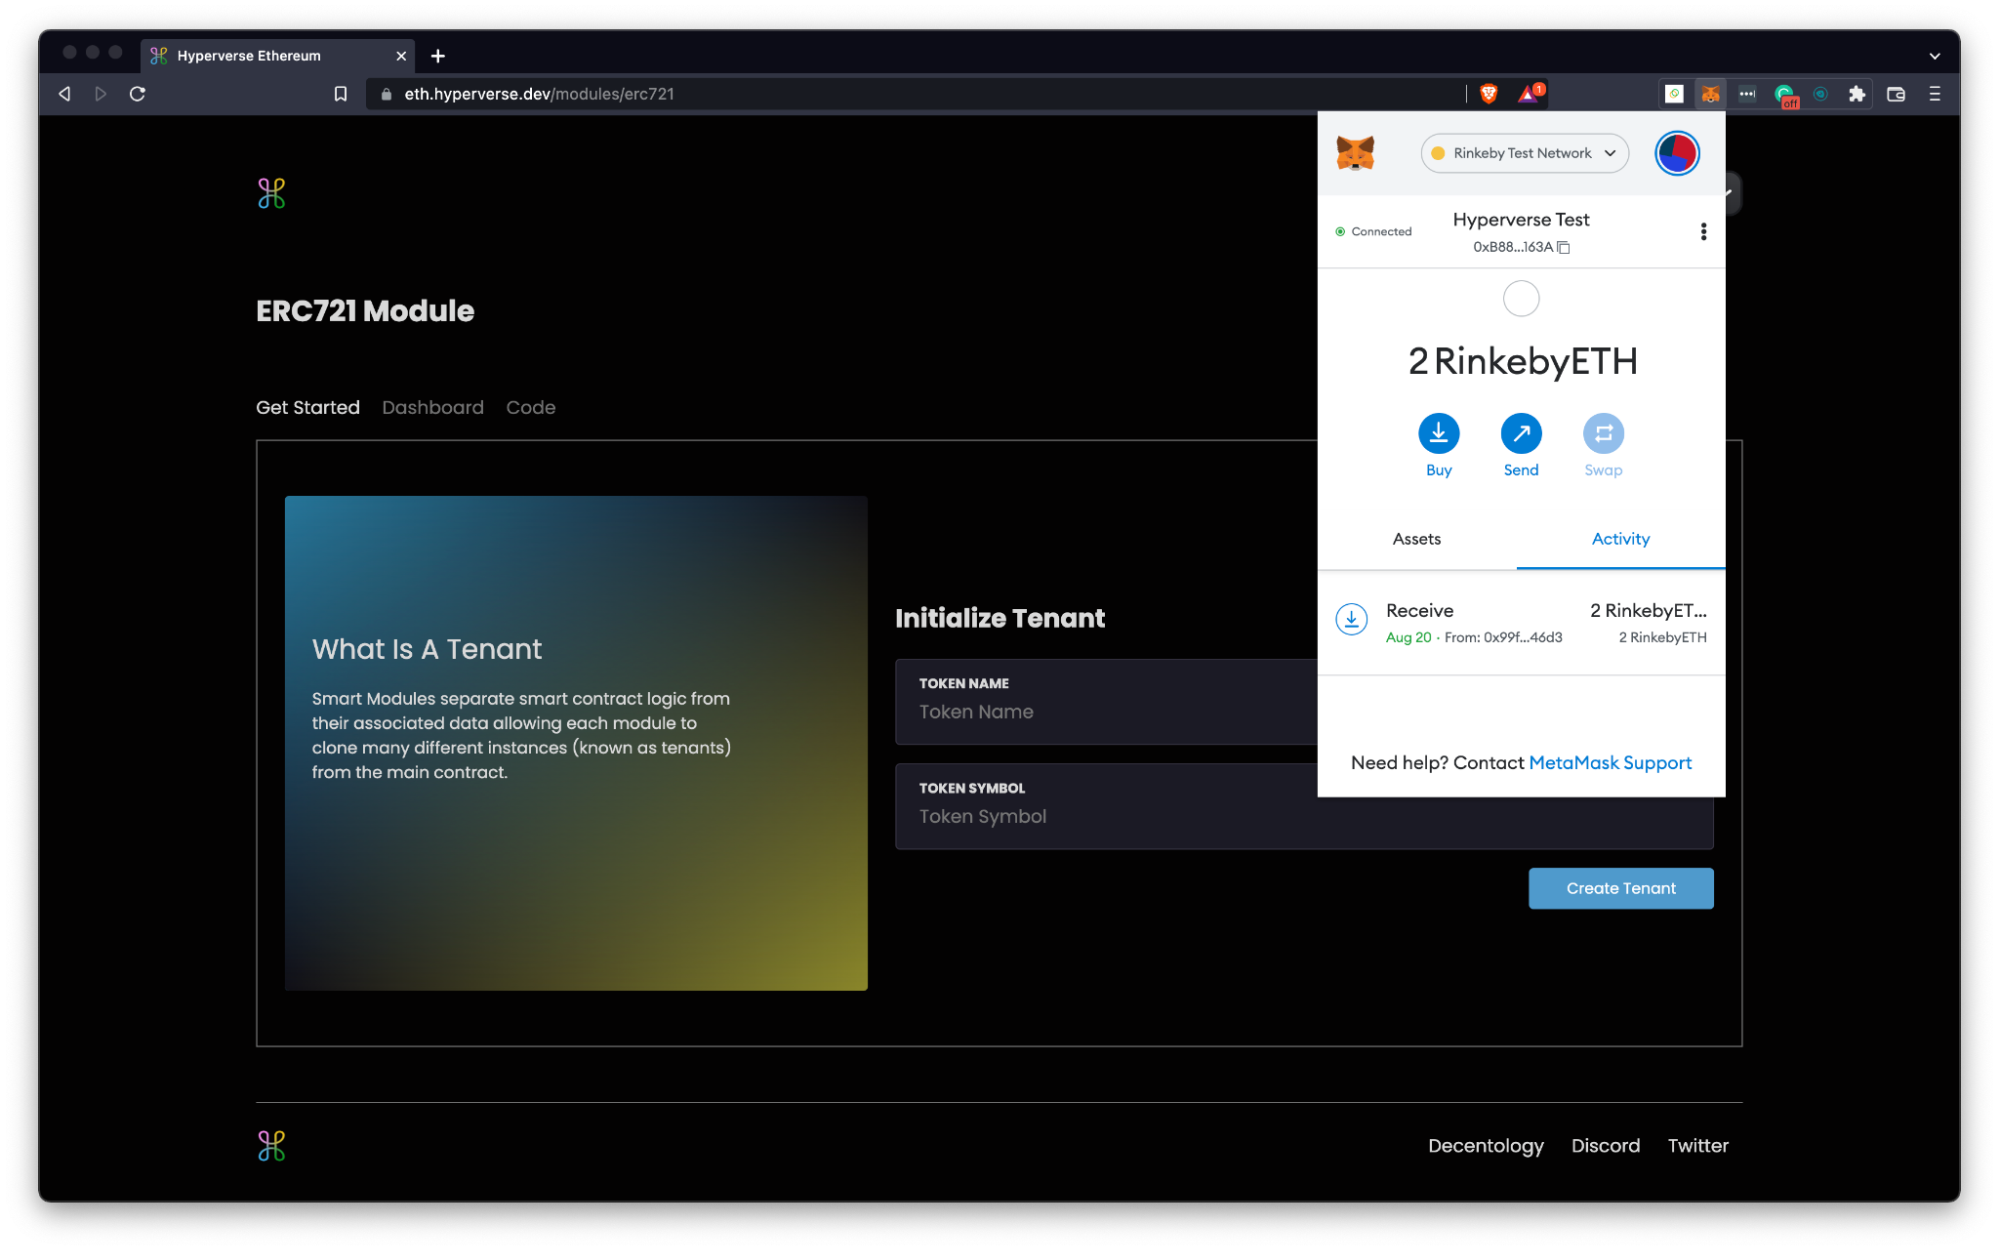Close the Hyperverse Ethereum tab
1999x1251 pixels.
click(x=401, y=56)
